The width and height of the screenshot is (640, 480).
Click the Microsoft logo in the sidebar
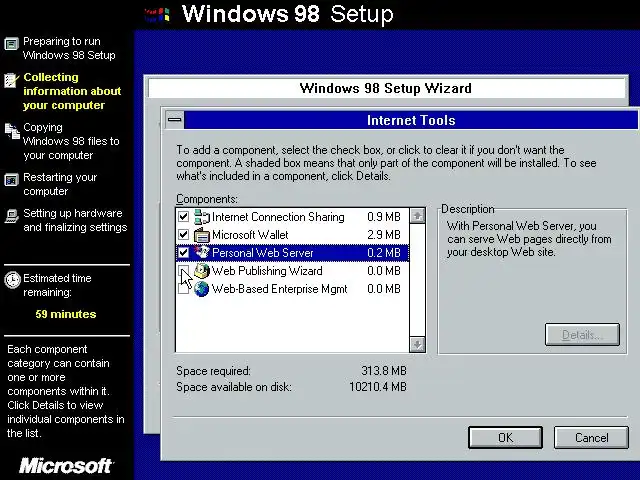66,465
